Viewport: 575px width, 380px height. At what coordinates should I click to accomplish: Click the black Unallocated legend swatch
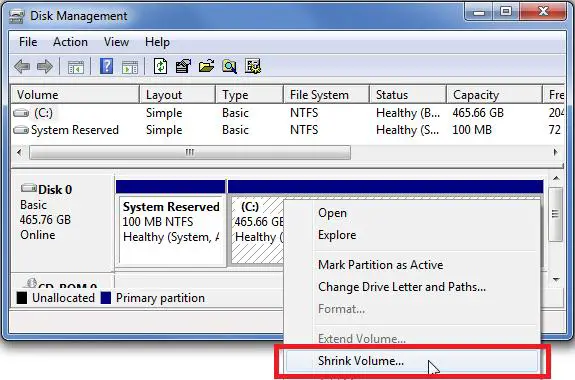coord(22,298)
